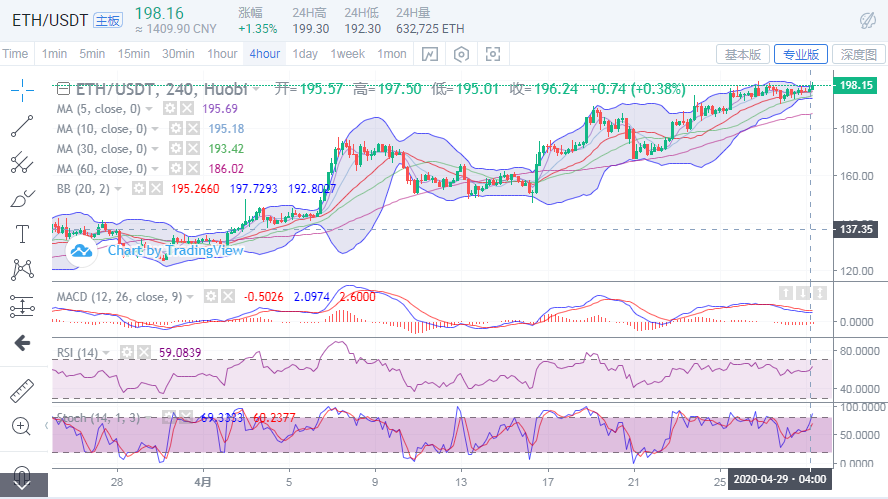The width and height of the screenshot is (888, 499).
Task: Expand the MA (10, close, 0) dropdown arrow
Action: (155, 129)
